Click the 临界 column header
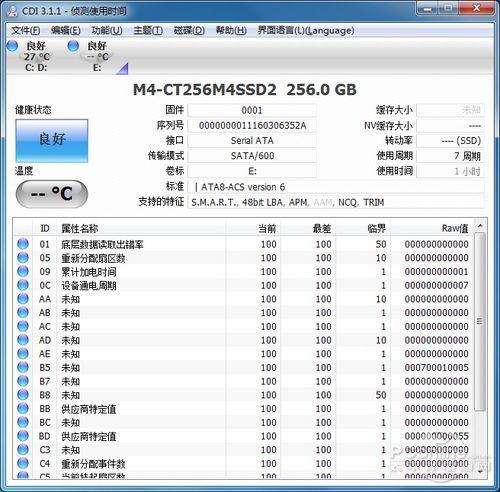500x492 pixels. coord(363,229)
